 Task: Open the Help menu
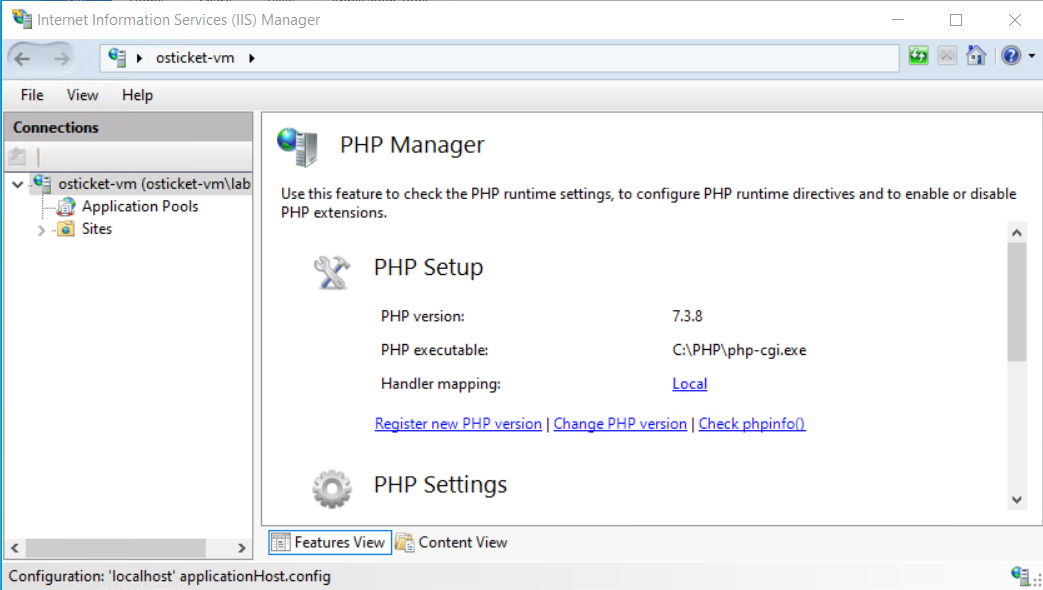[138, 95]
